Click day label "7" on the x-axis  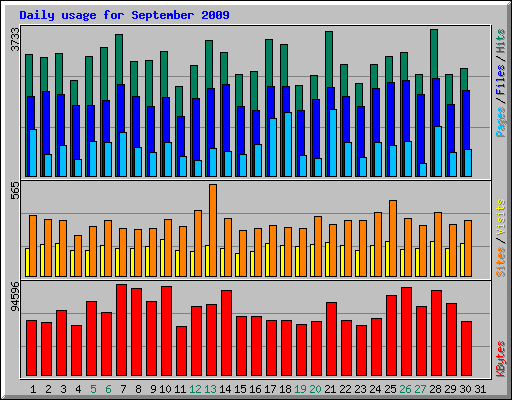pyautogui.click(x=123, y=389)
